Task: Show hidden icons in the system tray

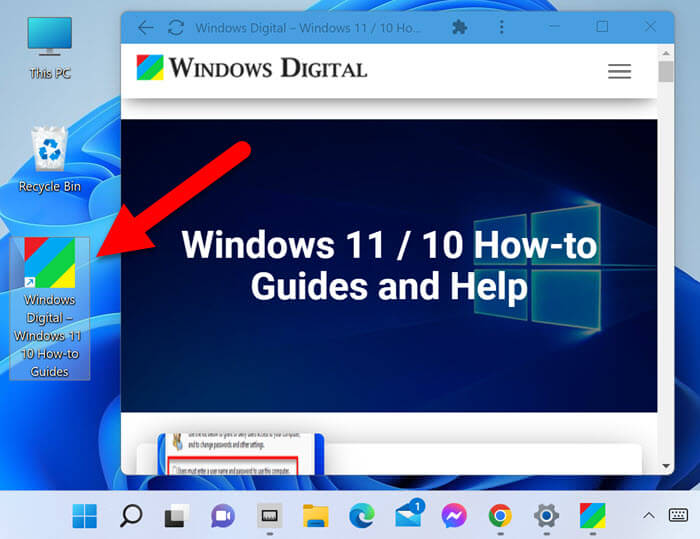Action: [649, 516]
